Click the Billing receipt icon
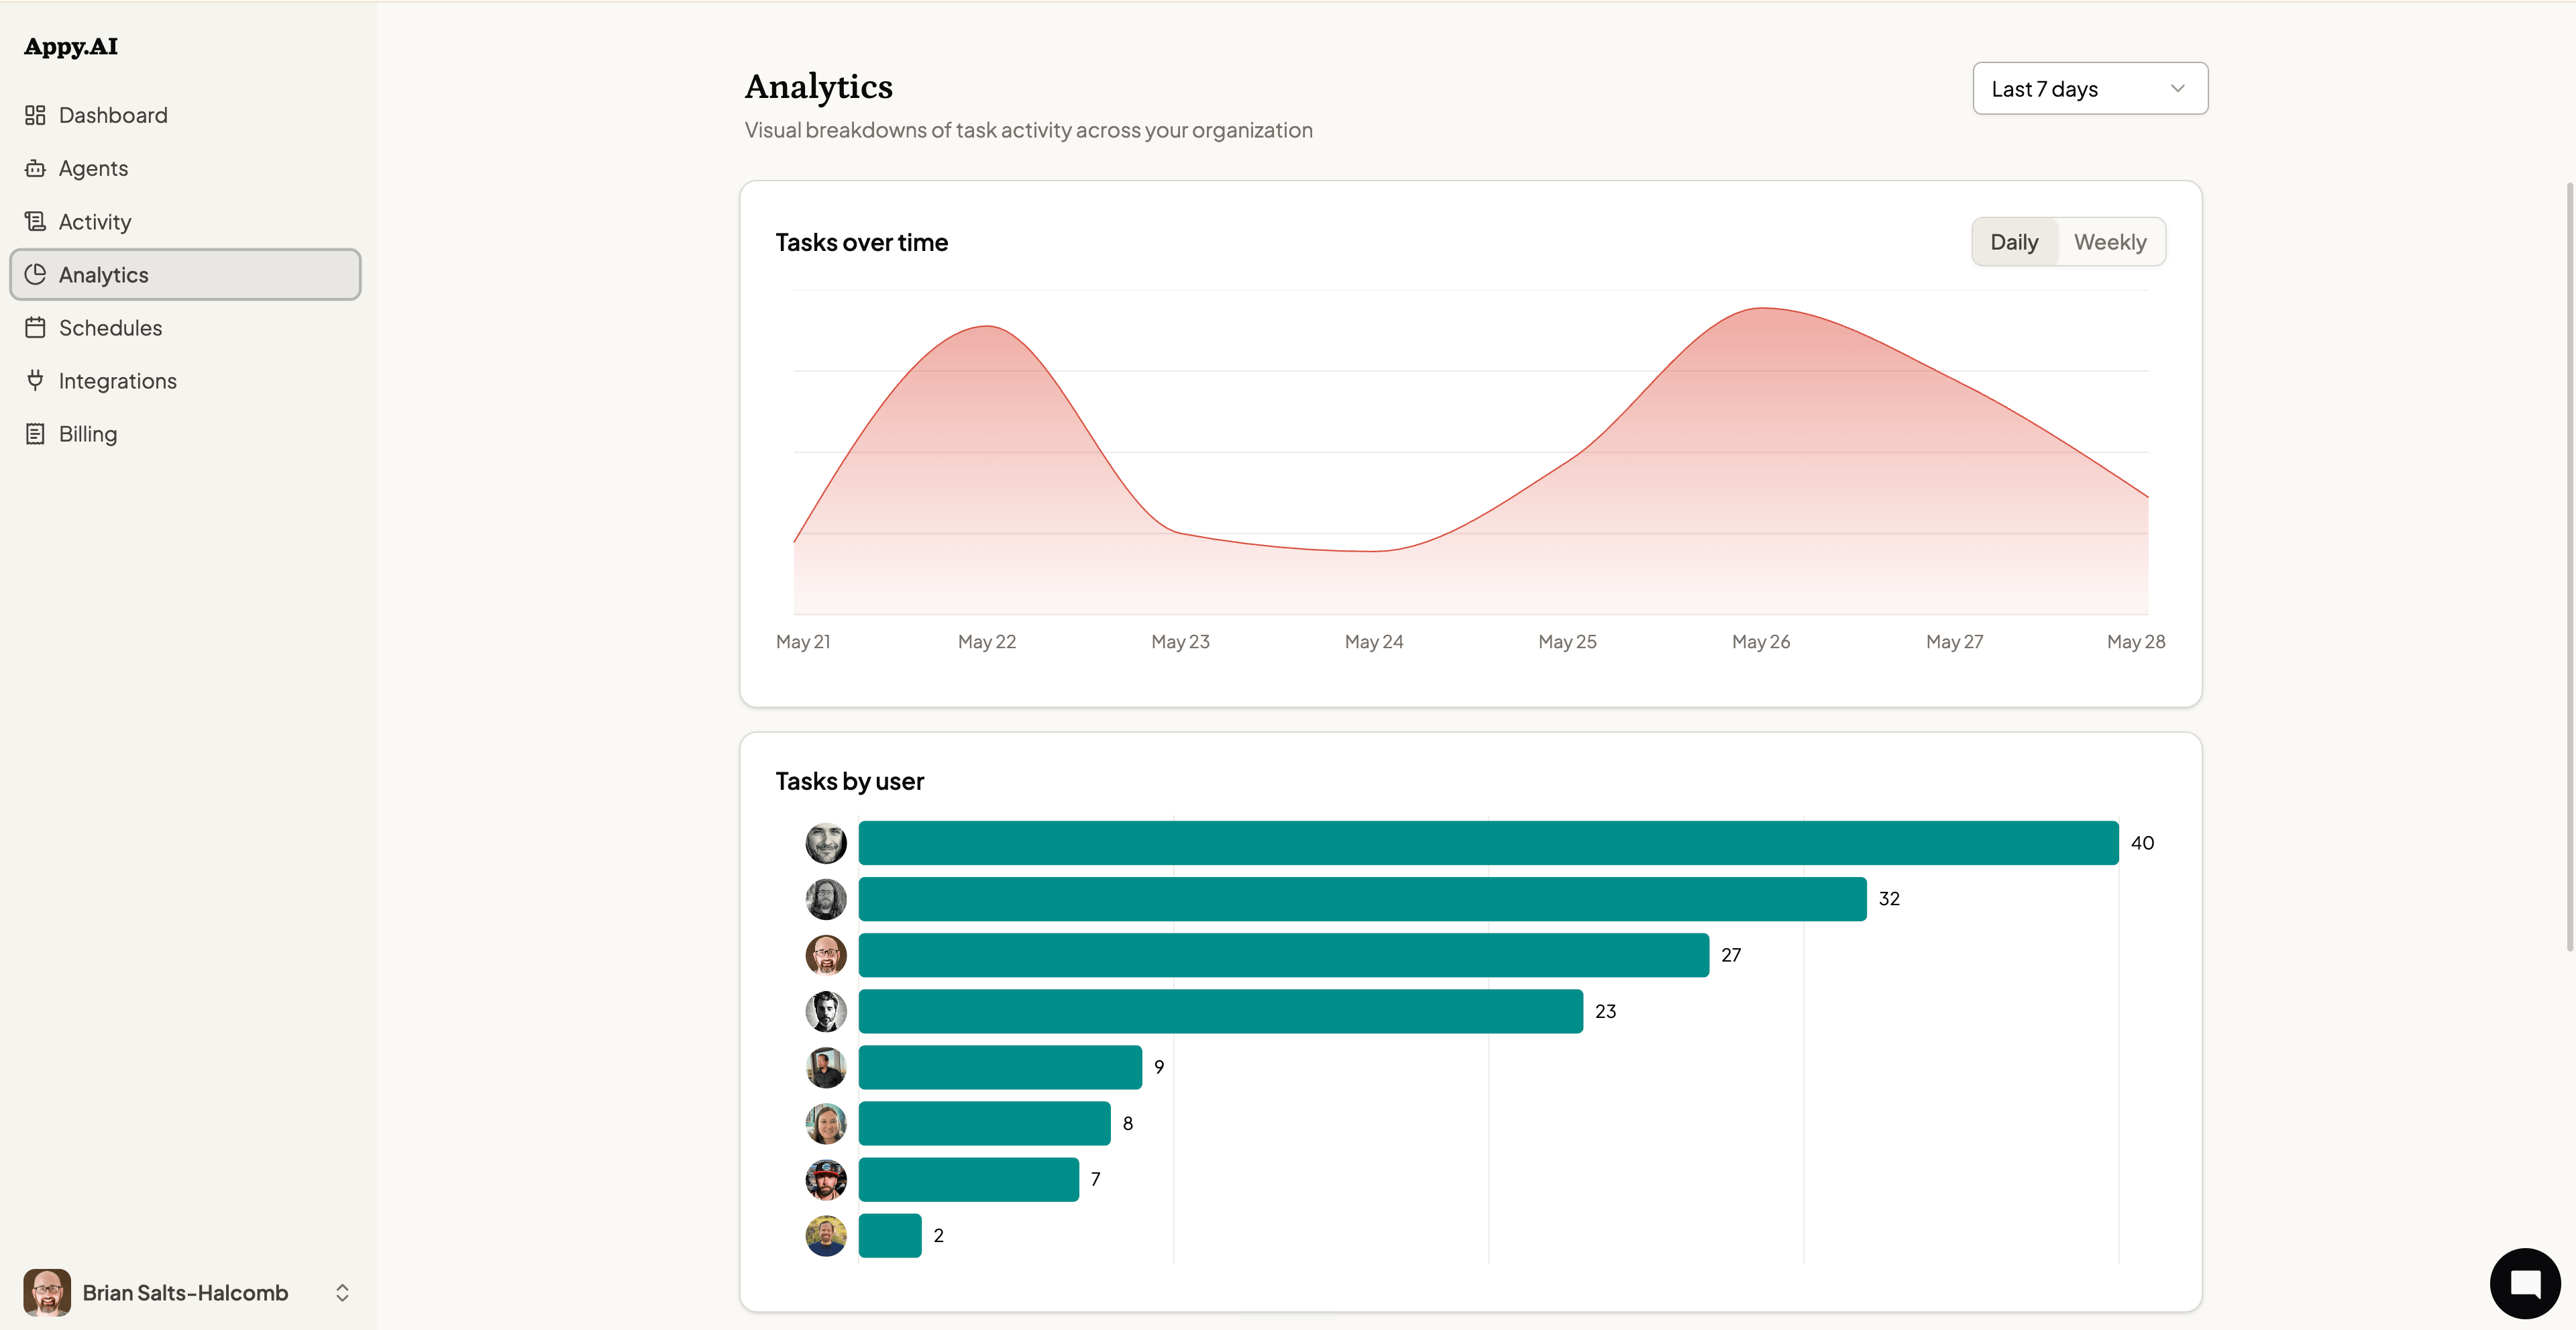Screen dimensions: 2576x1330 (35, 433)
